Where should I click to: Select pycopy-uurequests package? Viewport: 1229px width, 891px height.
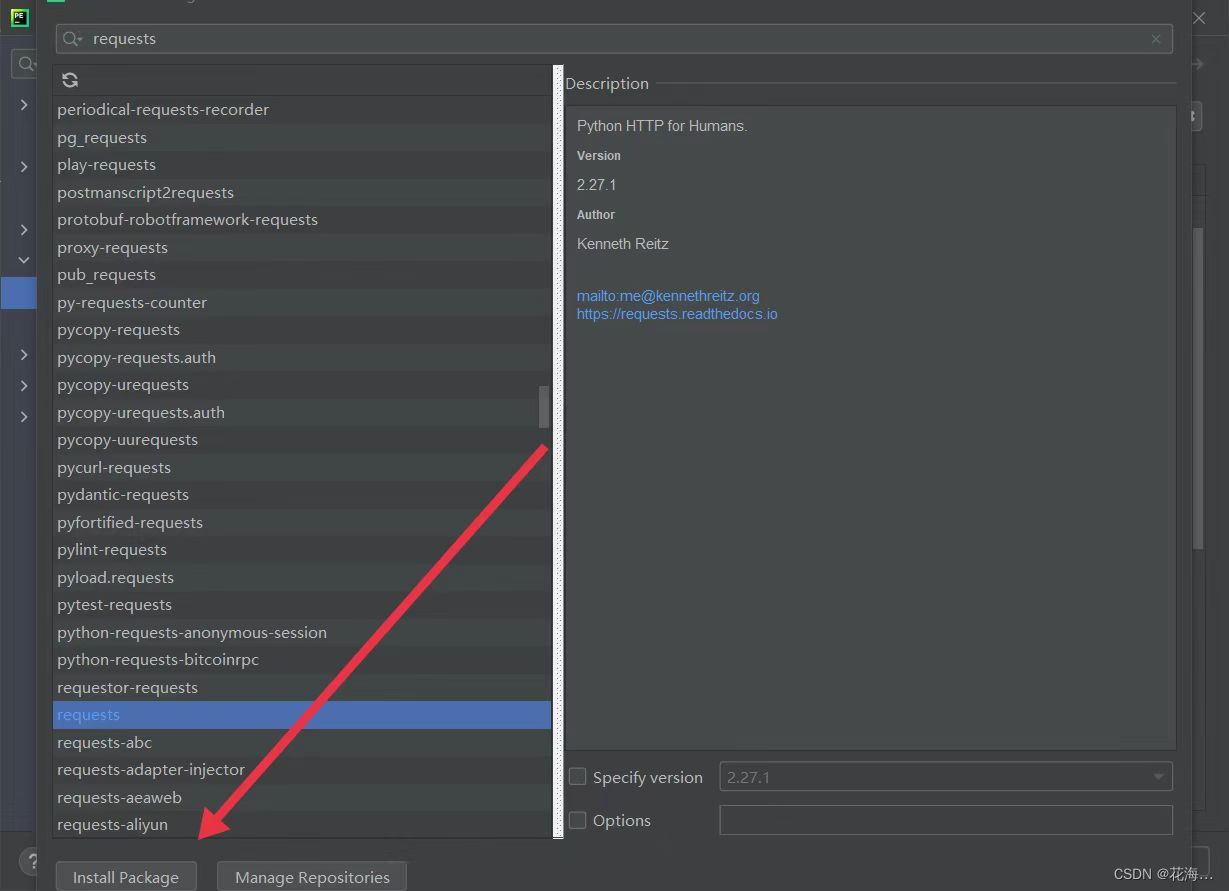click(x=302, y=440)
